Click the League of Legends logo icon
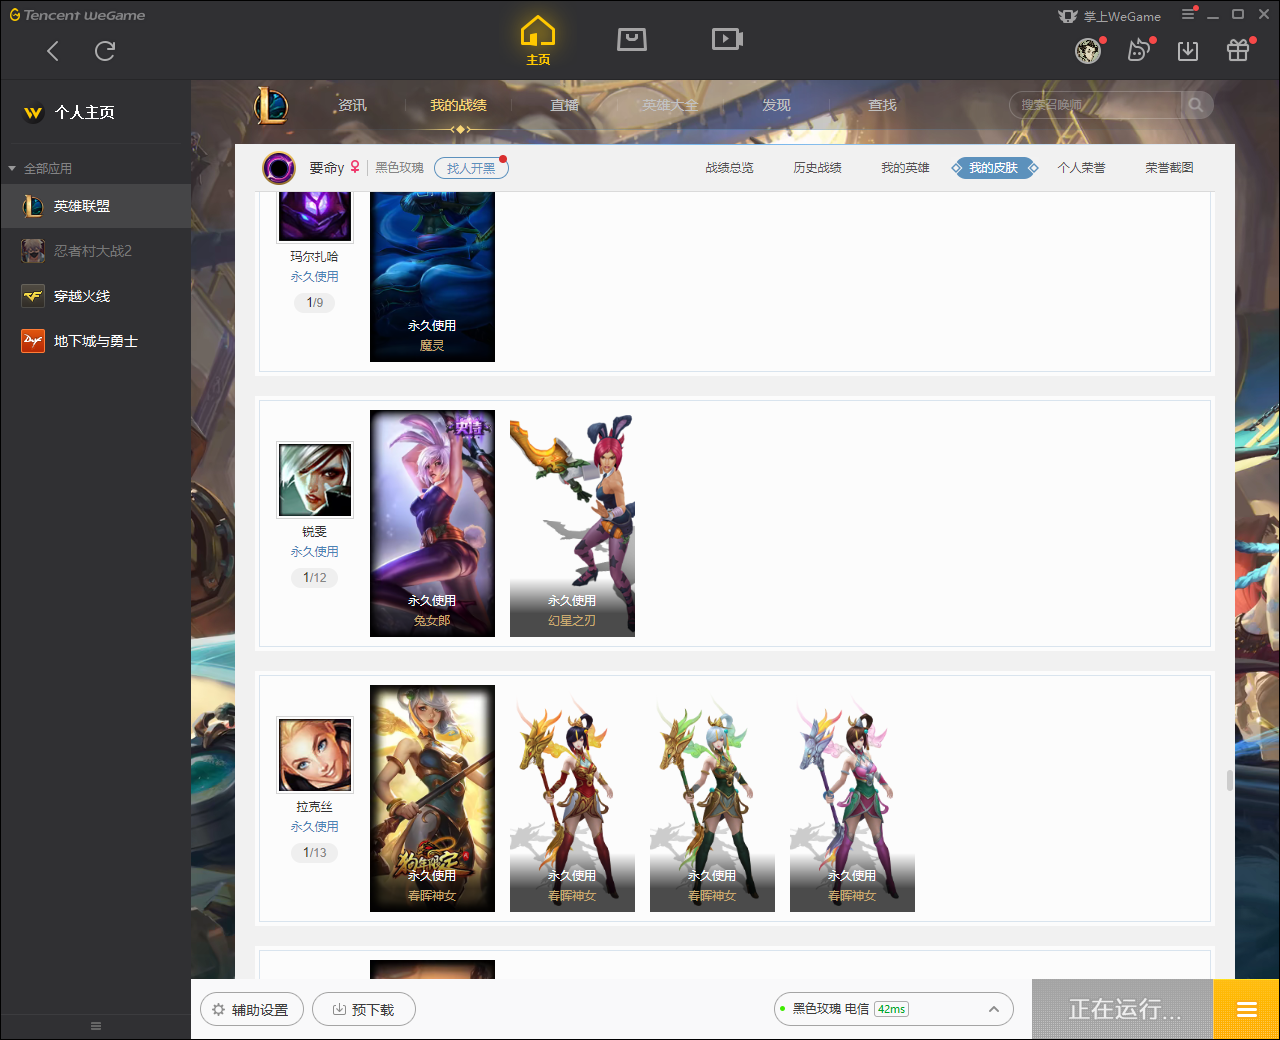Image resolution: width=1280 pixels, height=1040 pixels. coord(271,105)
